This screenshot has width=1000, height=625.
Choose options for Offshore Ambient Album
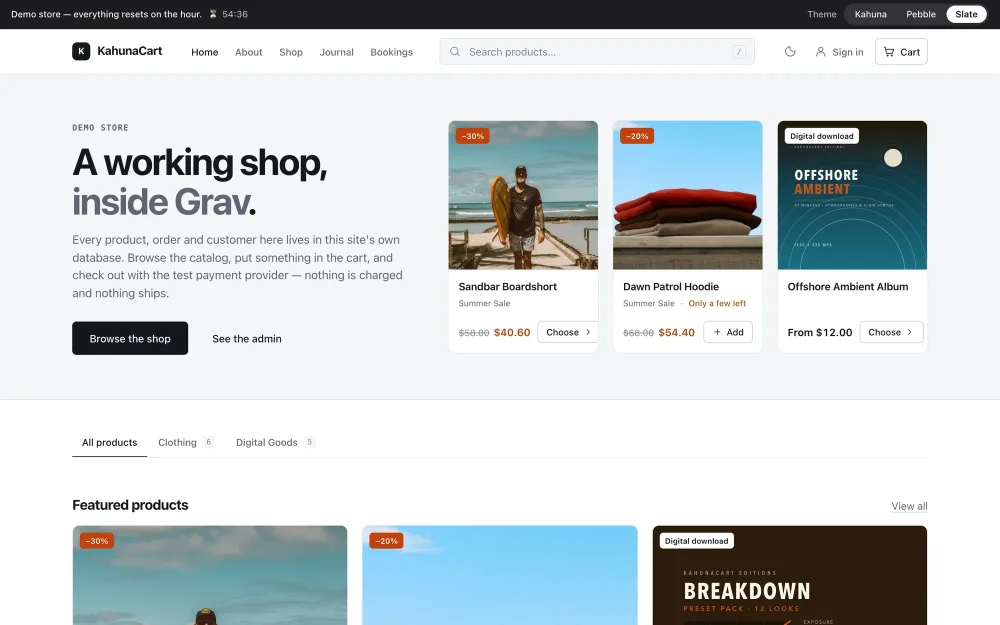(892, 332)
